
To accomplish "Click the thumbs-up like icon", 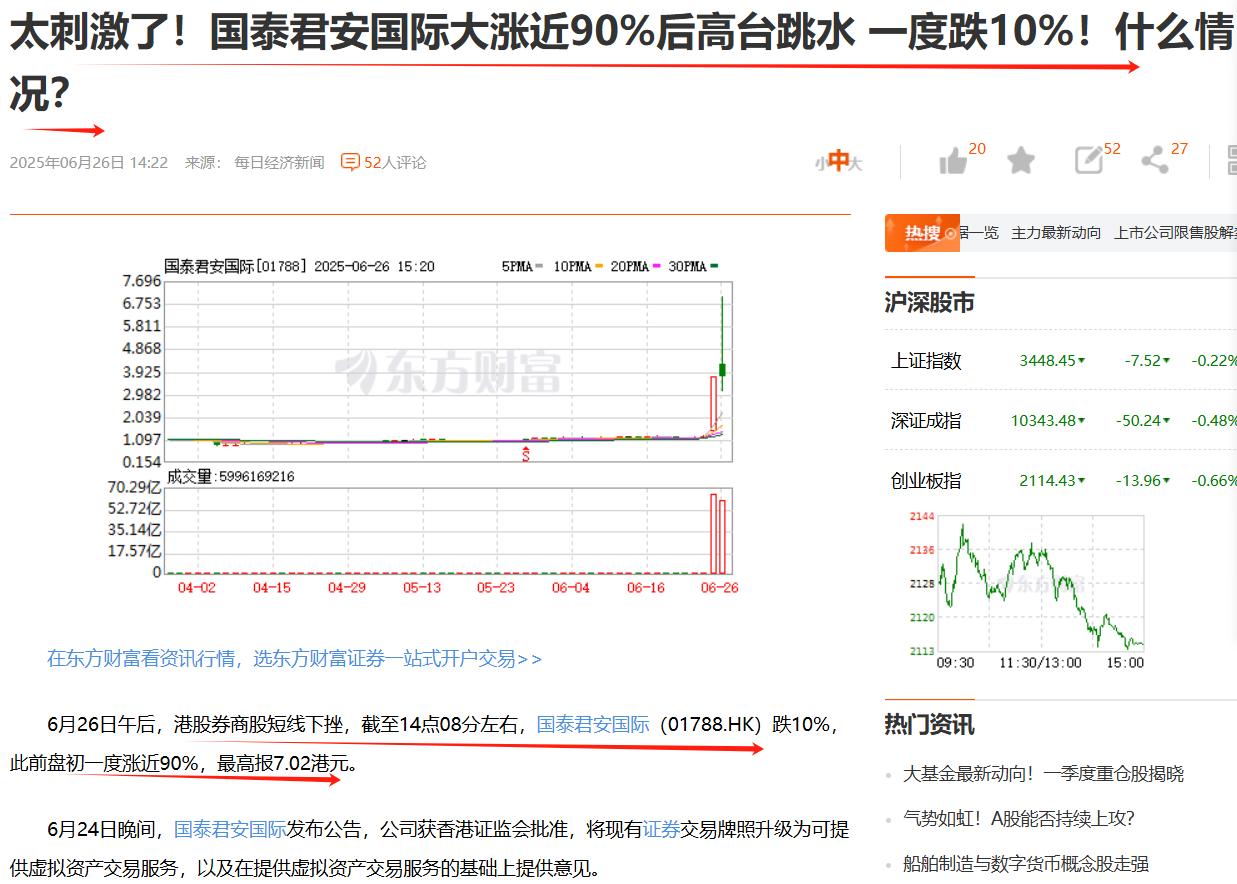I will pos(953,161).
